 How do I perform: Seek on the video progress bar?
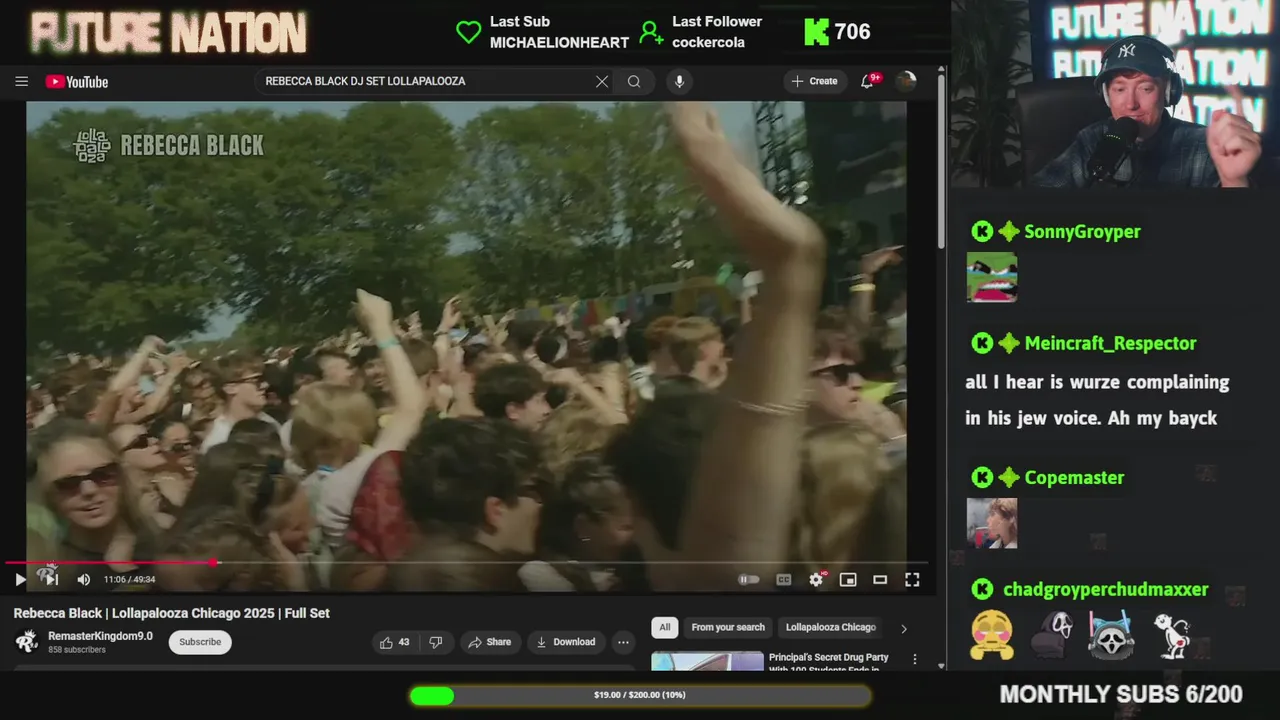pyautogui.click(x=466, y=563)
